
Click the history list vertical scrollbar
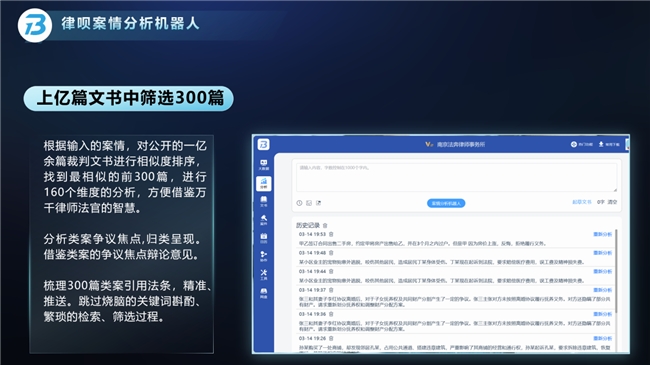coord(616,271)
